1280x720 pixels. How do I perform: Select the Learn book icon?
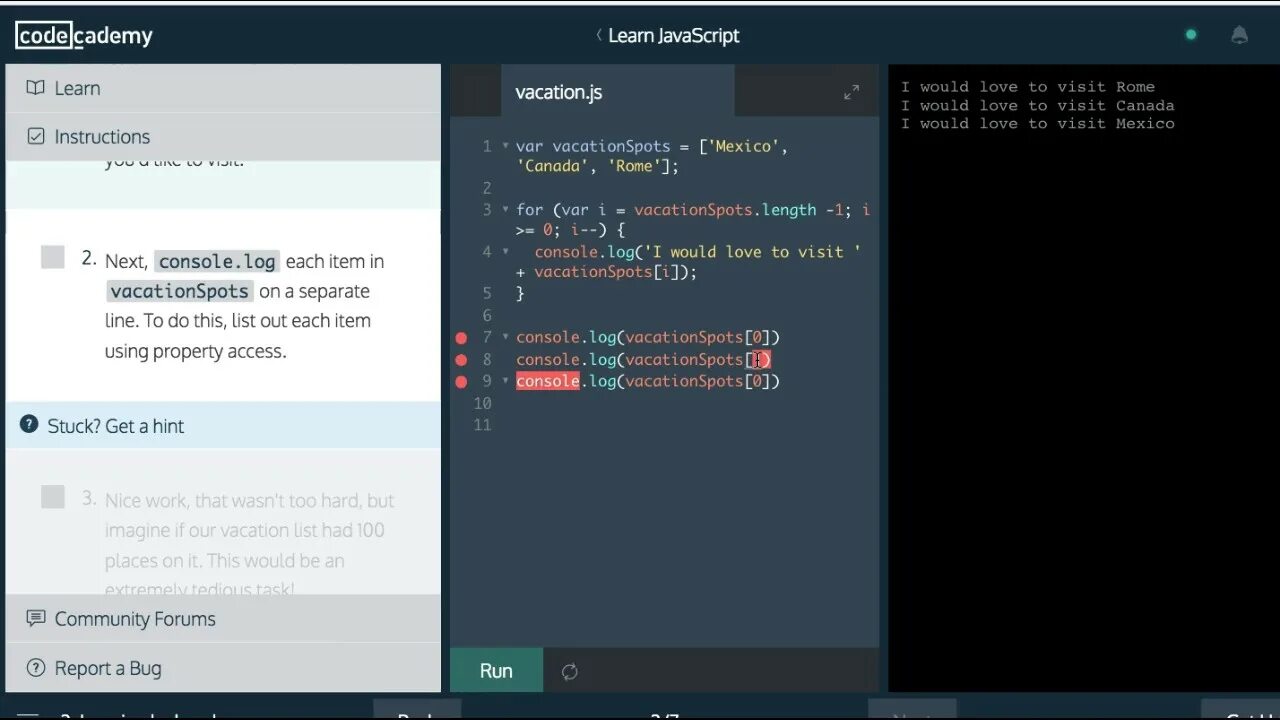pos(36,88)
